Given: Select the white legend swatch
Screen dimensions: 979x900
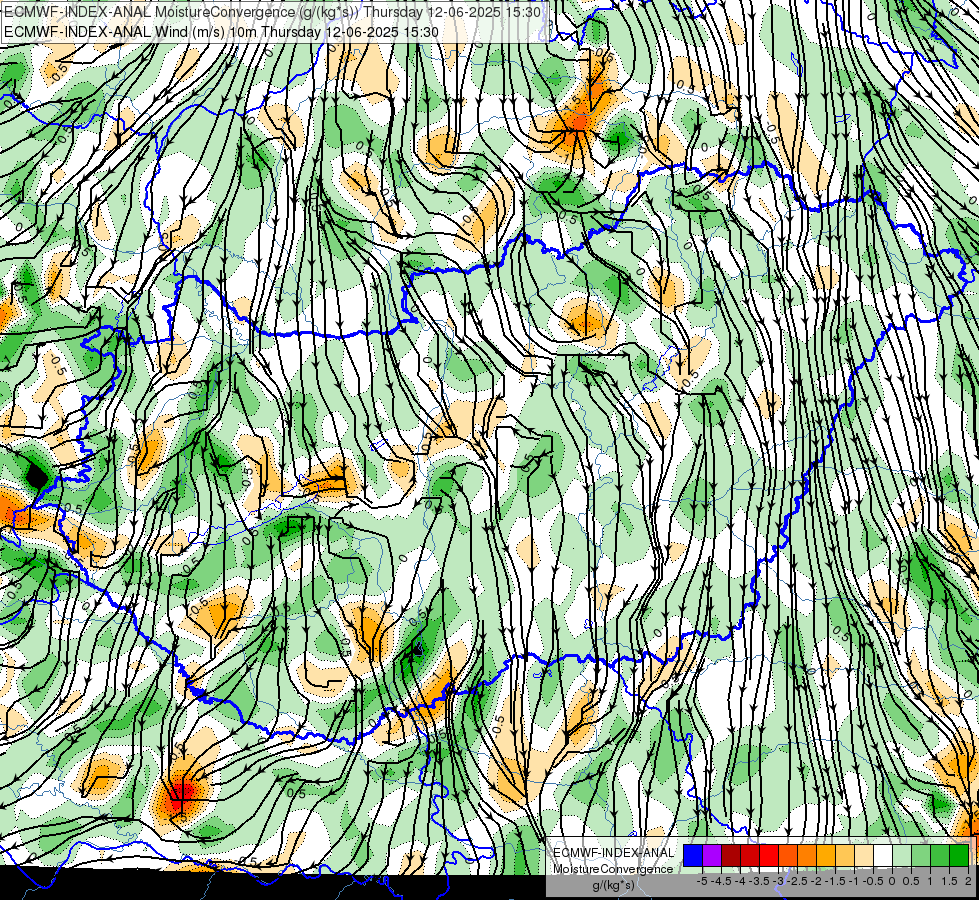Looking at the screenshot, I should coord(883,855).
